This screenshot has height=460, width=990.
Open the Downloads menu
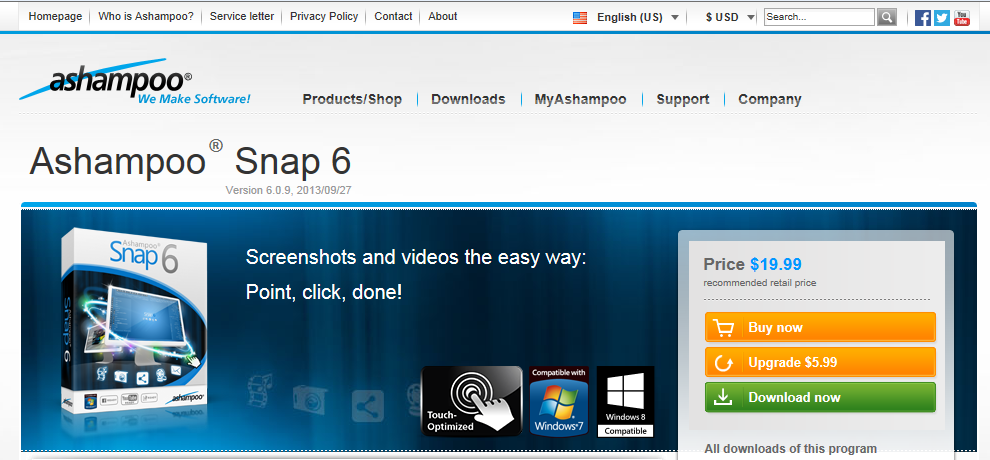(468, 99)
